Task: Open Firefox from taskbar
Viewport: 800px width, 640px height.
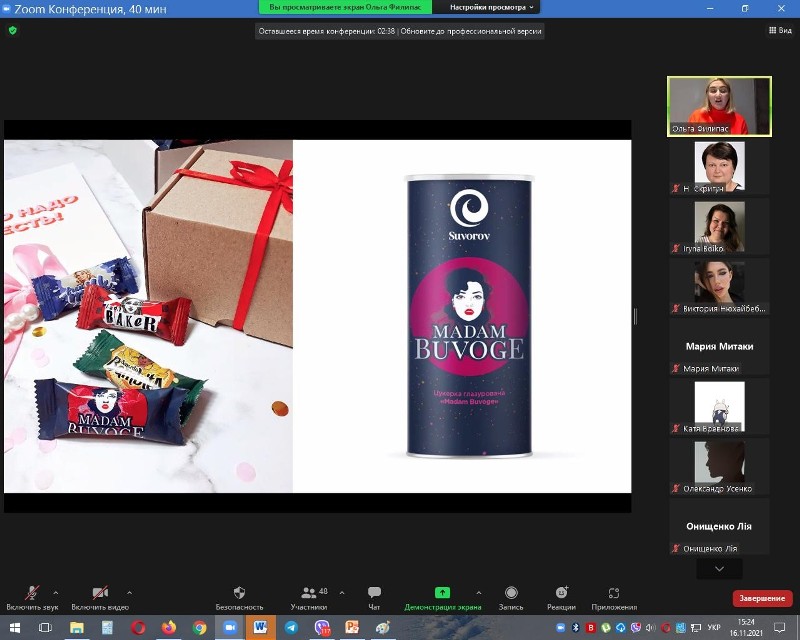Action: 168,628
